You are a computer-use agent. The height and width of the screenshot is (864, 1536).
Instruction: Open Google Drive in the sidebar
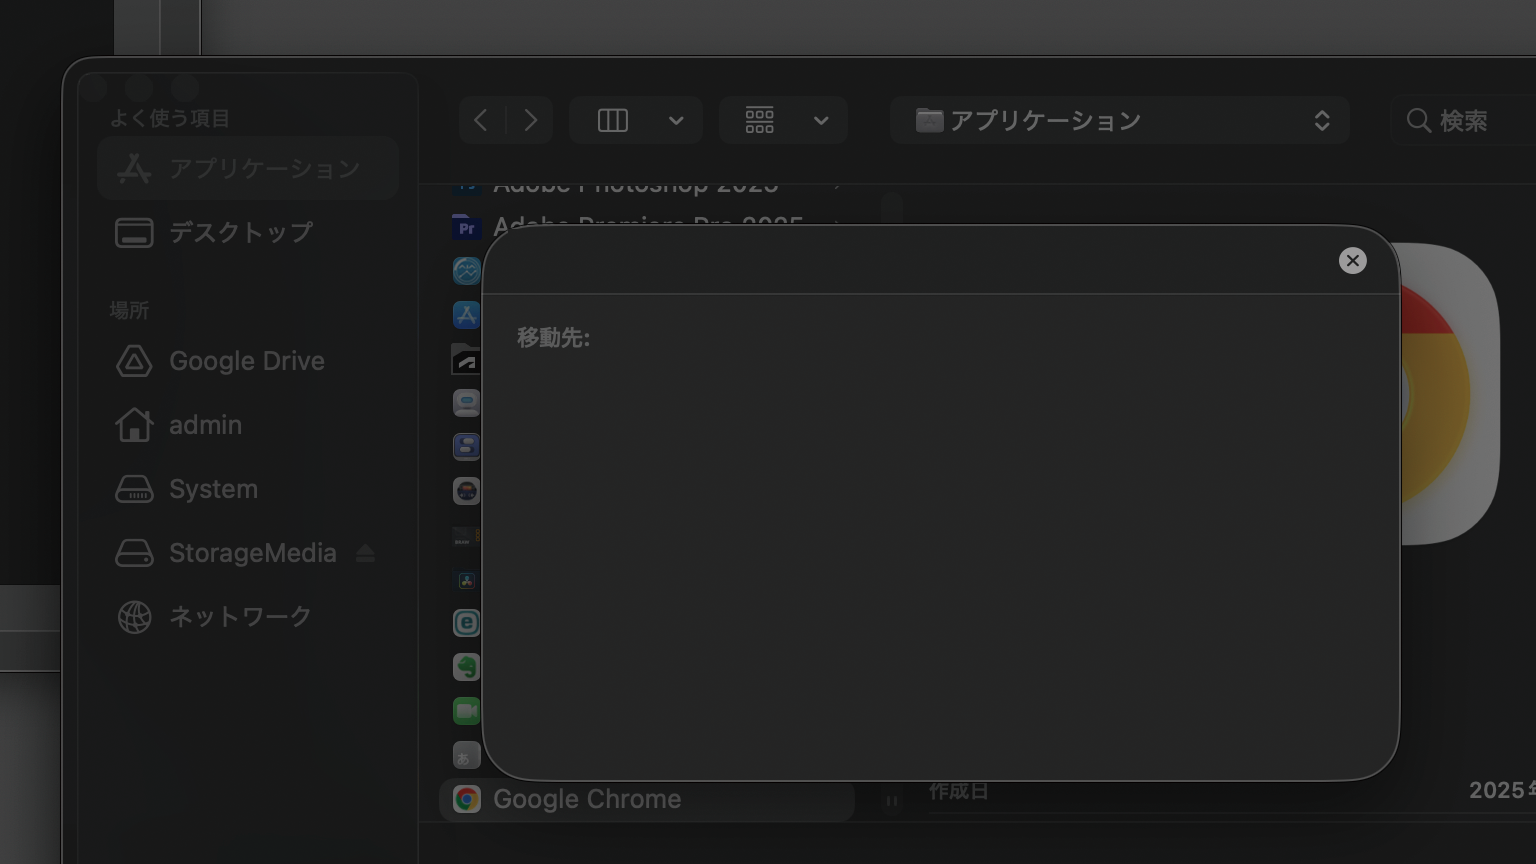pos(246,361)
